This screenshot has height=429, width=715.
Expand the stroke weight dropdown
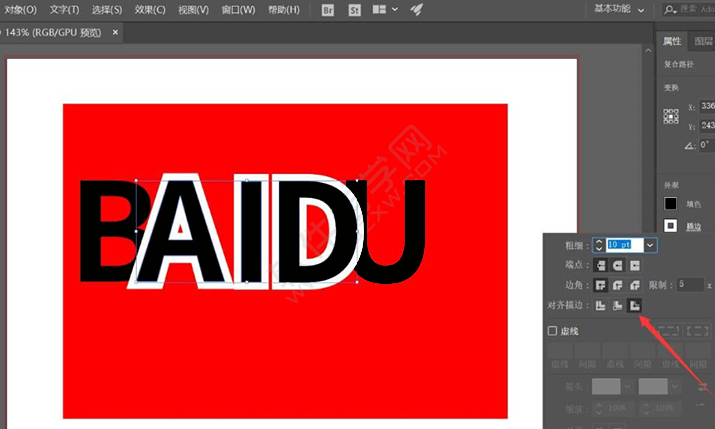(x=650, y=245)
